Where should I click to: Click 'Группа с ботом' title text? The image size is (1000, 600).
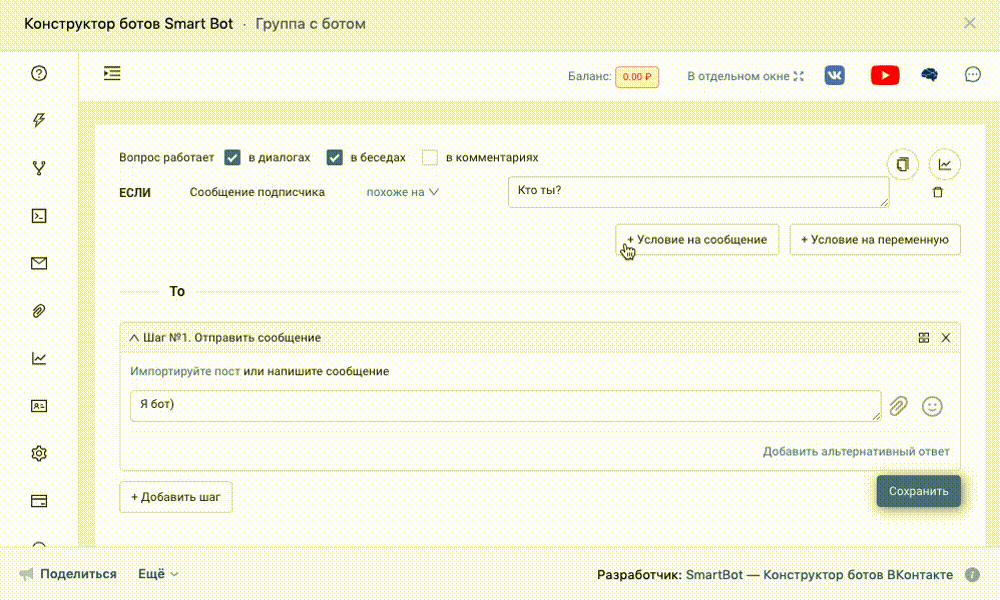coord(311,24)
